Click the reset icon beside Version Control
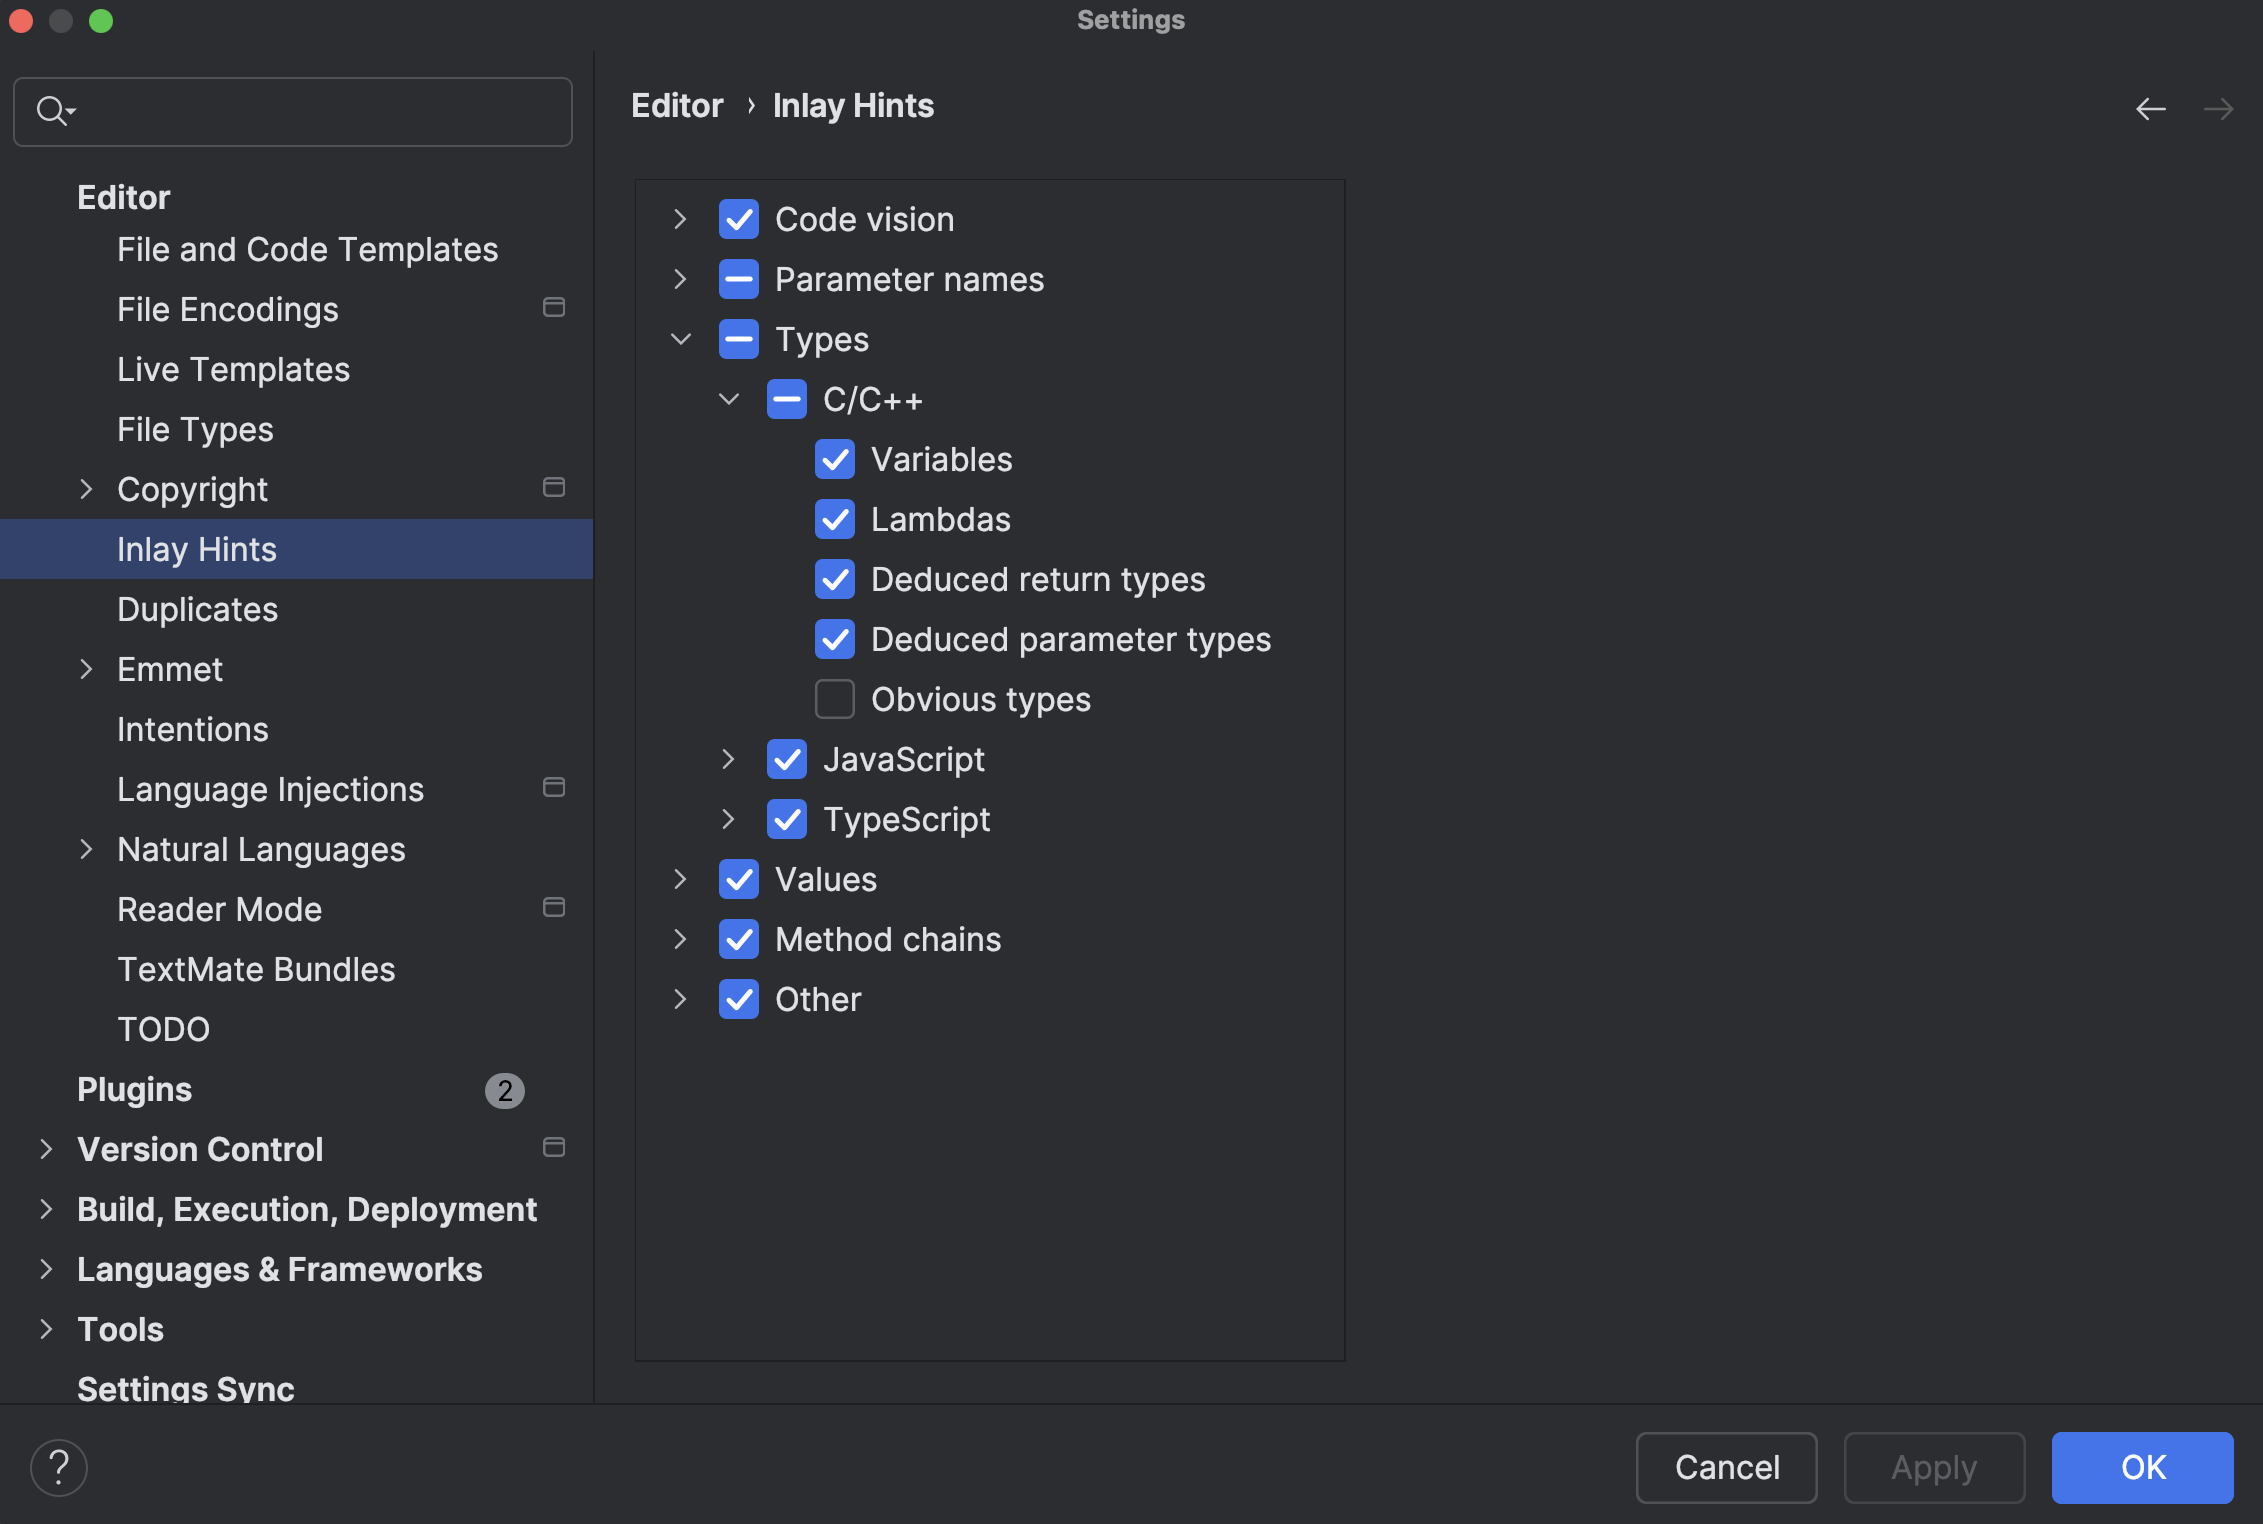The image size is (2263, 1524). pos(554,1148)
